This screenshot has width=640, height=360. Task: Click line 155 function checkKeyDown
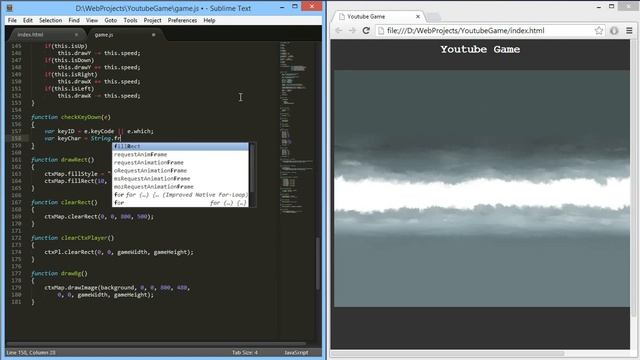pos(71,117)
